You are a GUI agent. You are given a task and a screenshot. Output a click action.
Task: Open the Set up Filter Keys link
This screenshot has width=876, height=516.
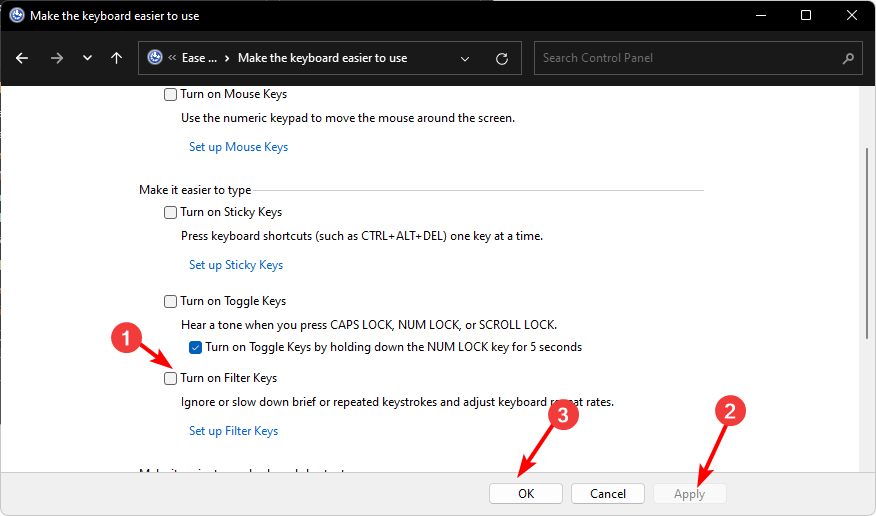click(233, 431)
